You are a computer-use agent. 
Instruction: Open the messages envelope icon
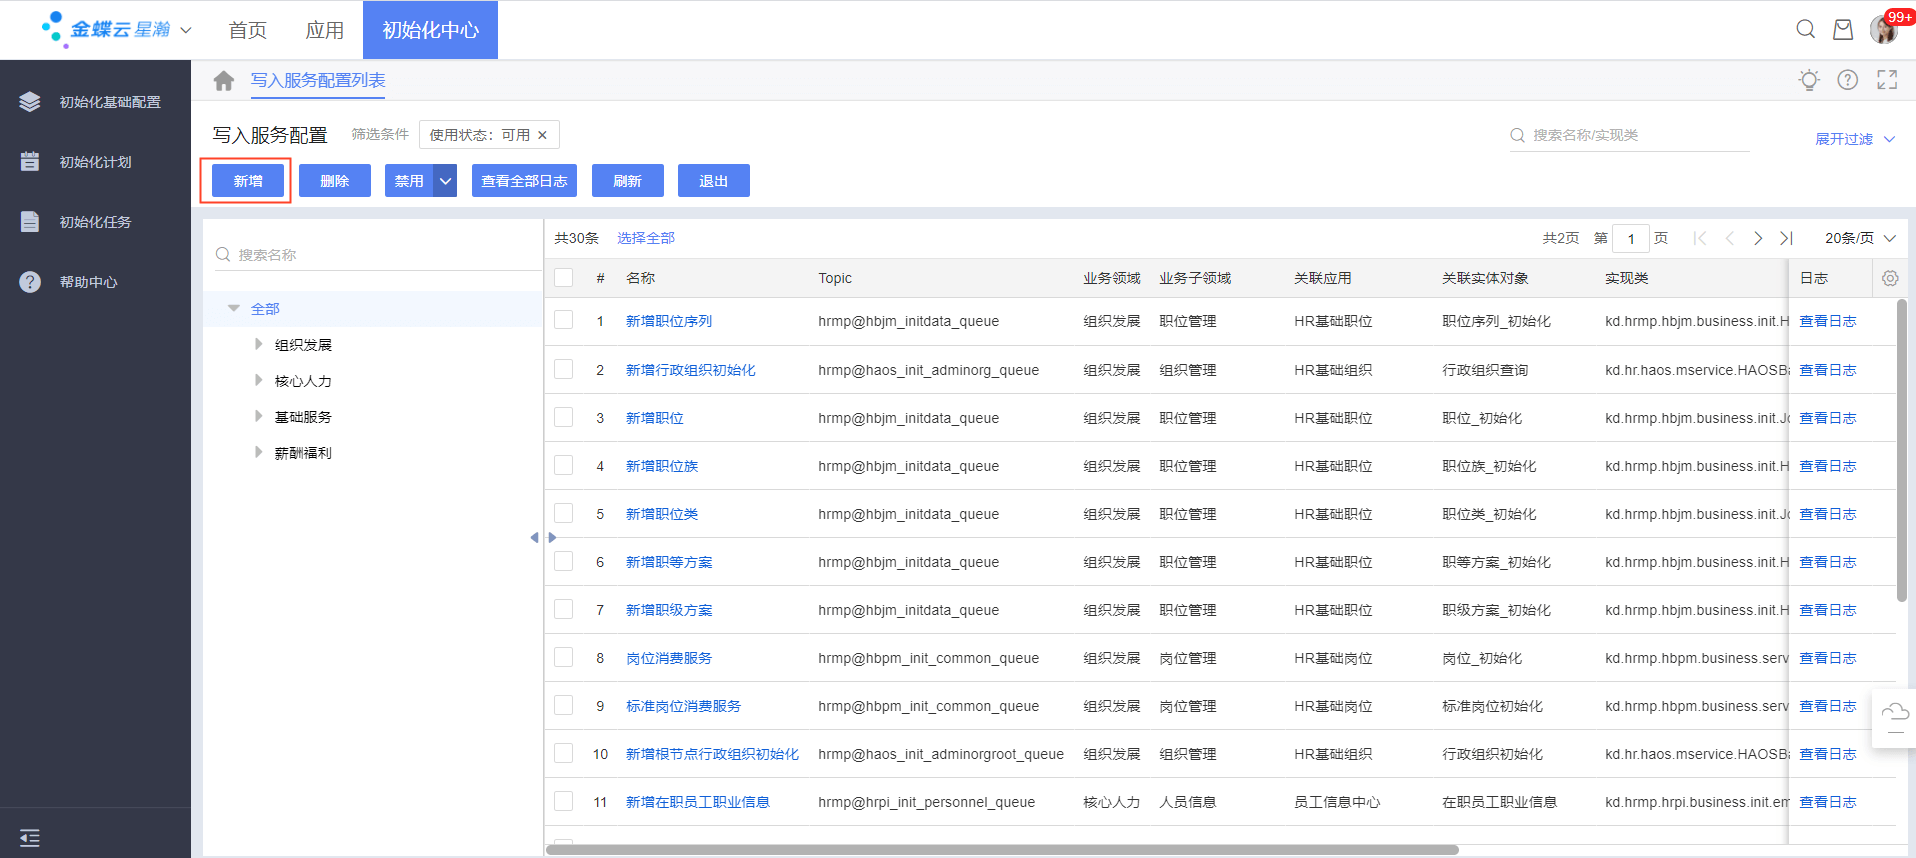pos(1842,29)
